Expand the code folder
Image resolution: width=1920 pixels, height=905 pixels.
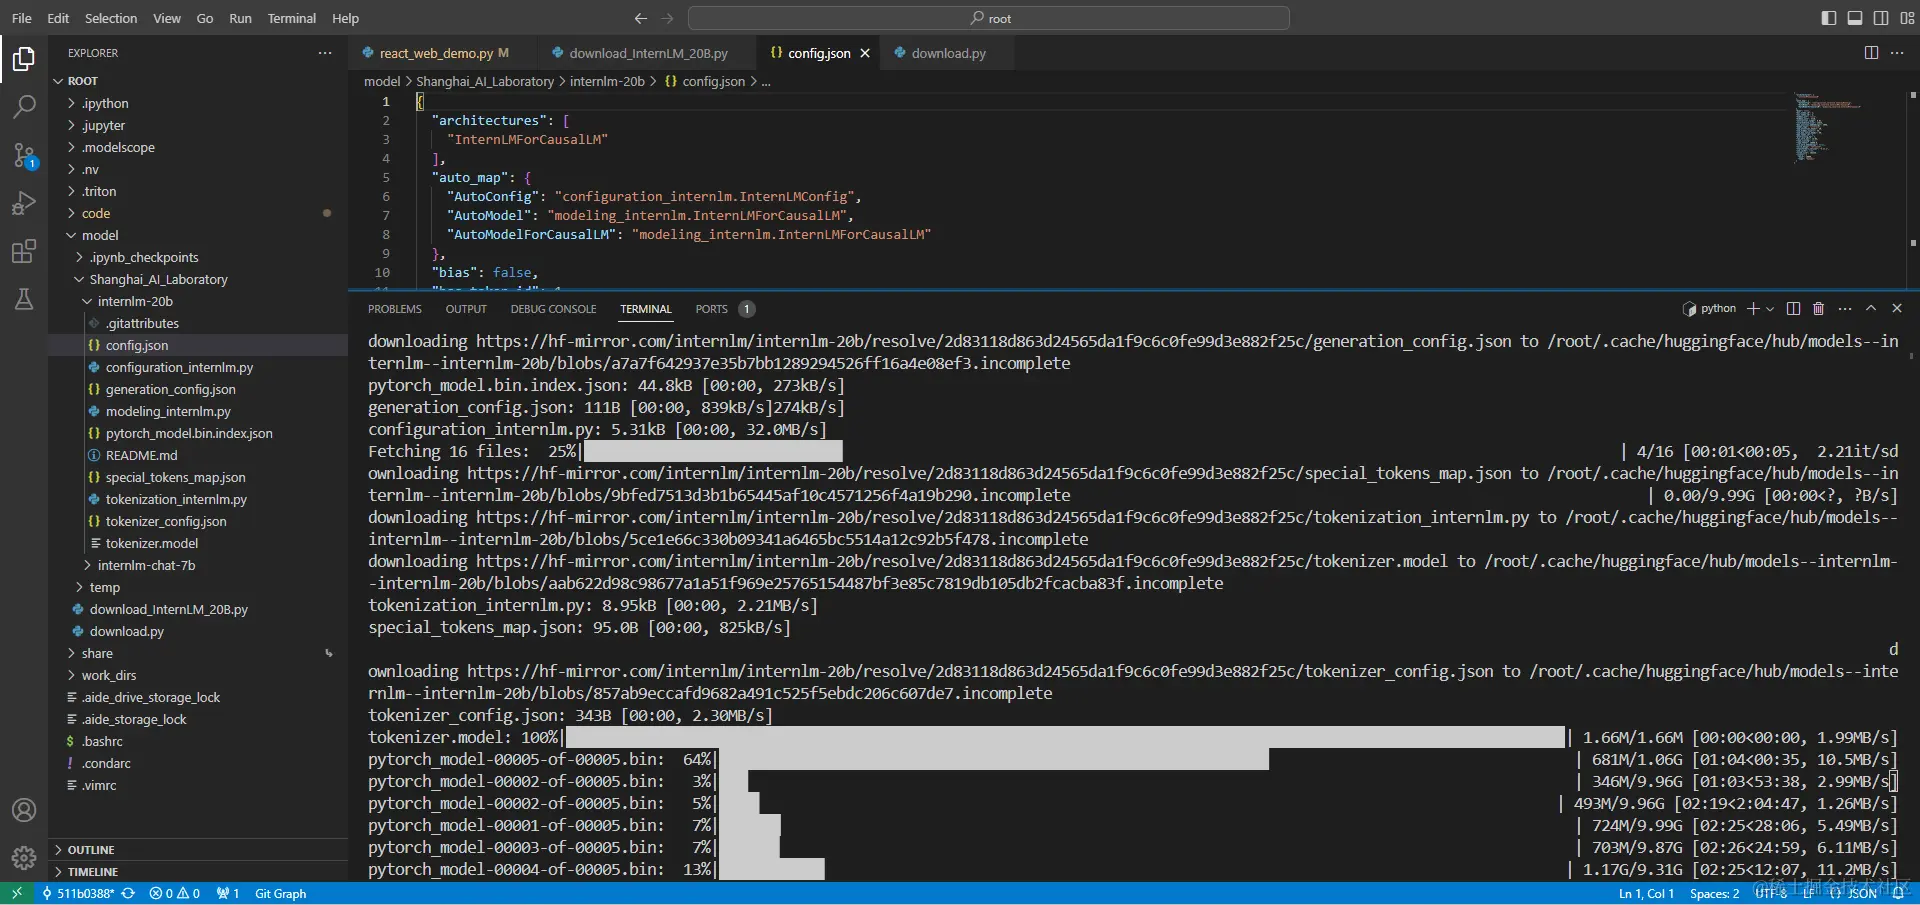coord(200,213)
